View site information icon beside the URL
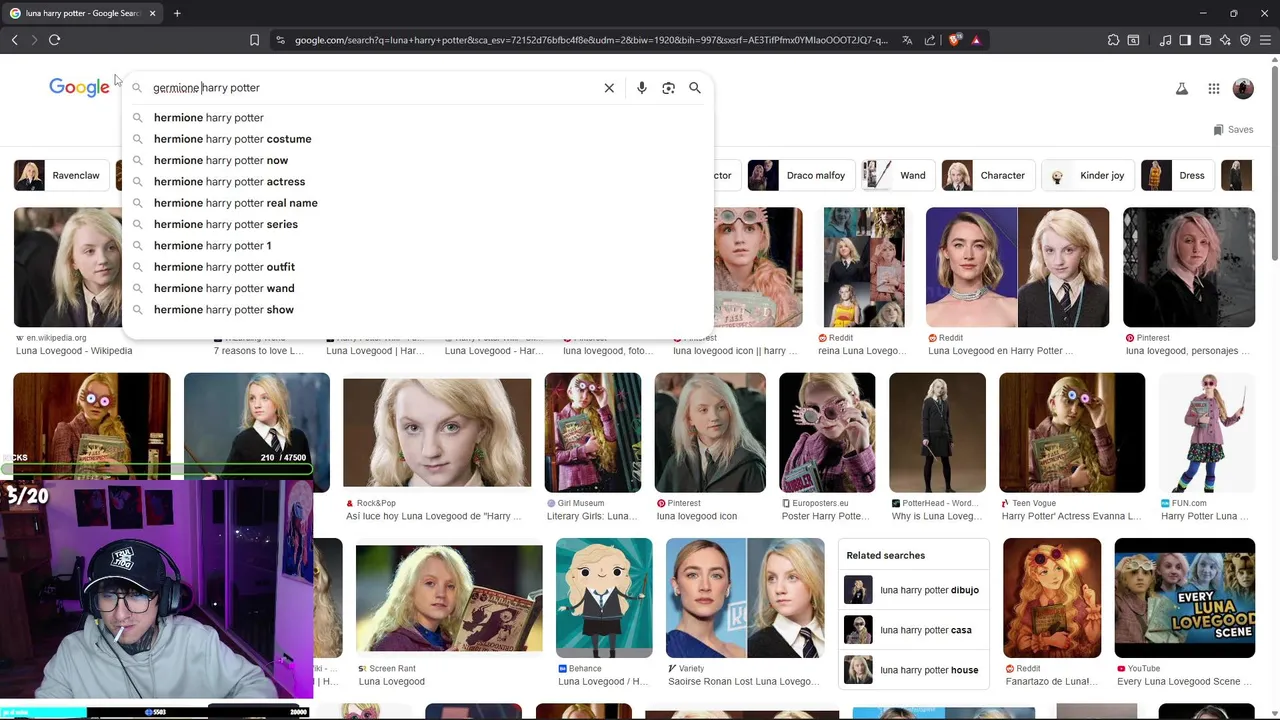Screen dimensions: 1280x720 point(280,40)
